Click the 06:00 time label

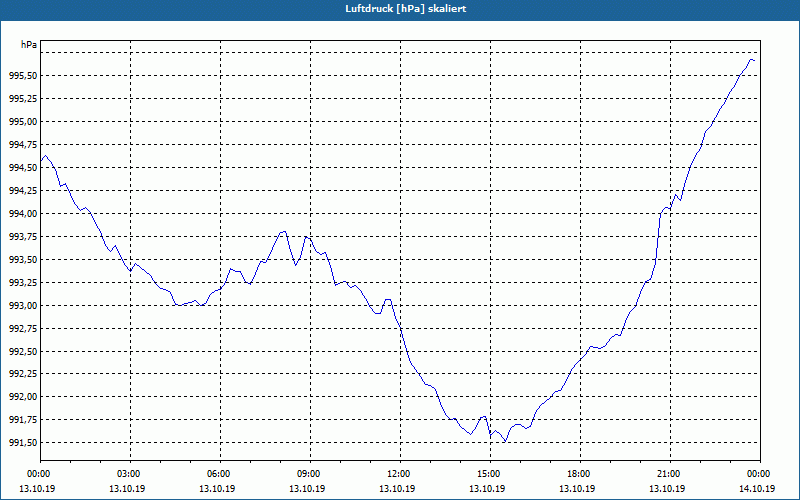[220, 474]
